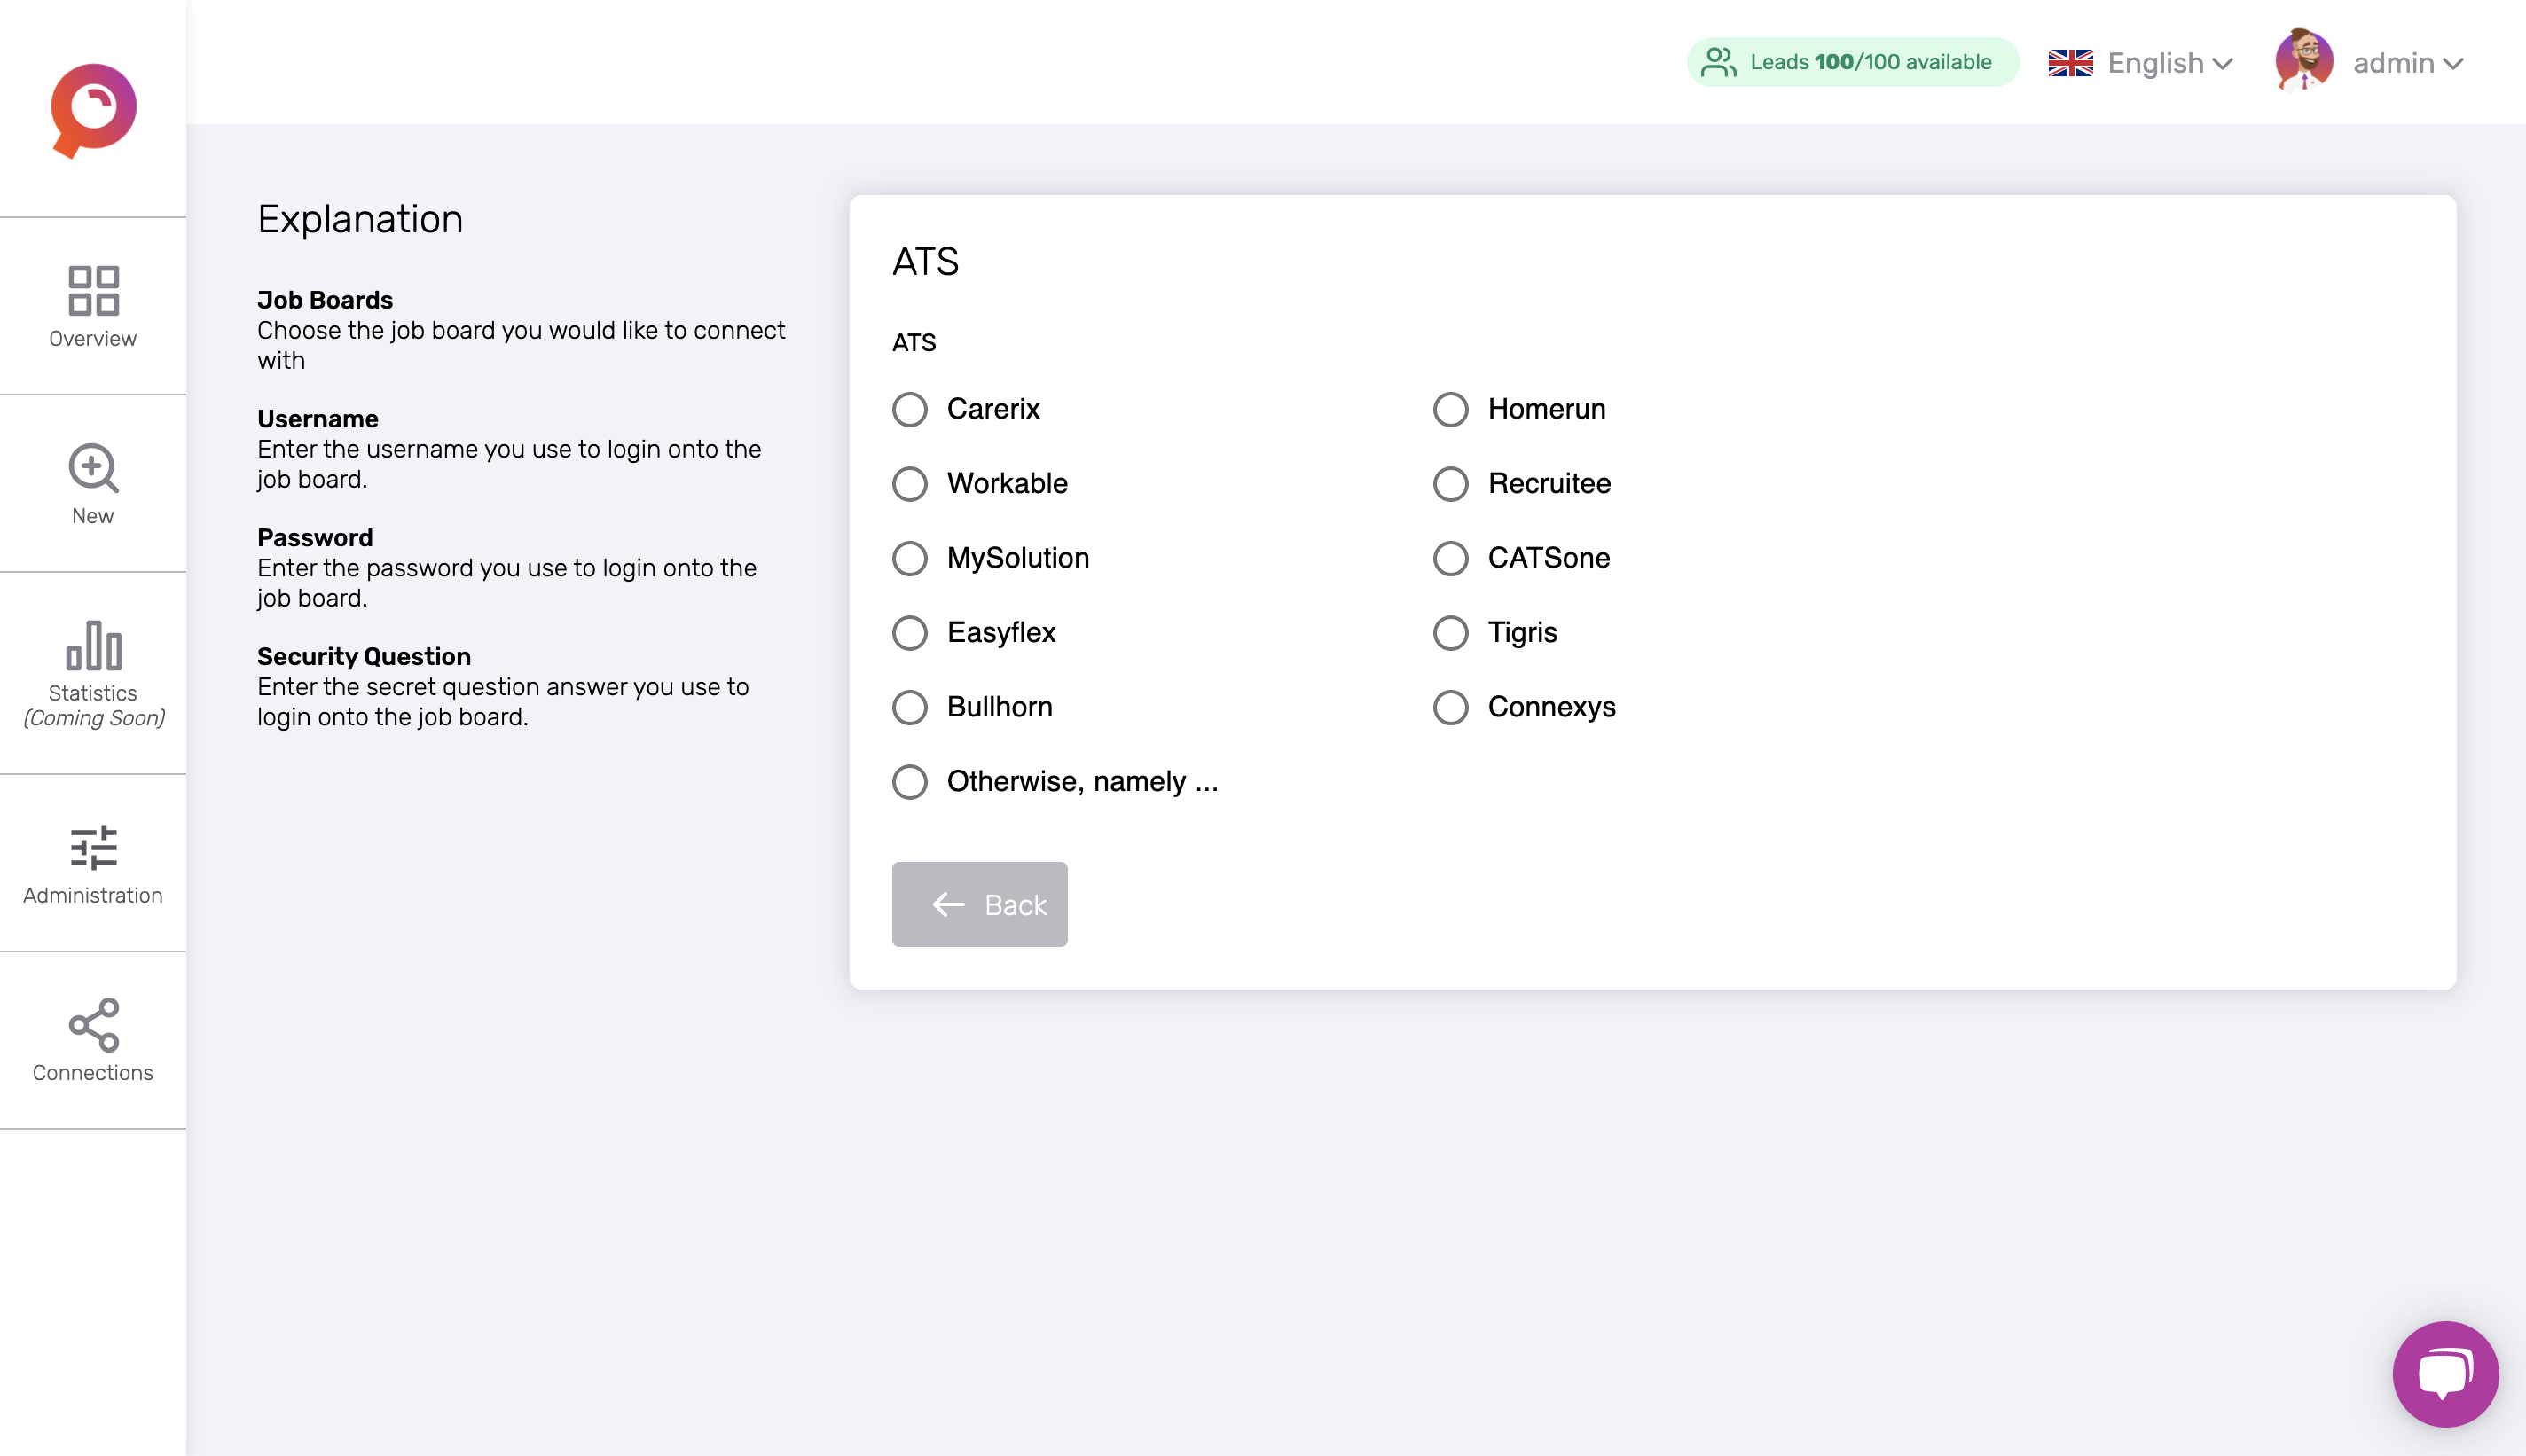The image size is (2526, 1456).
Task: Click the app logo in the sidebar
Action: pos(92,110)
